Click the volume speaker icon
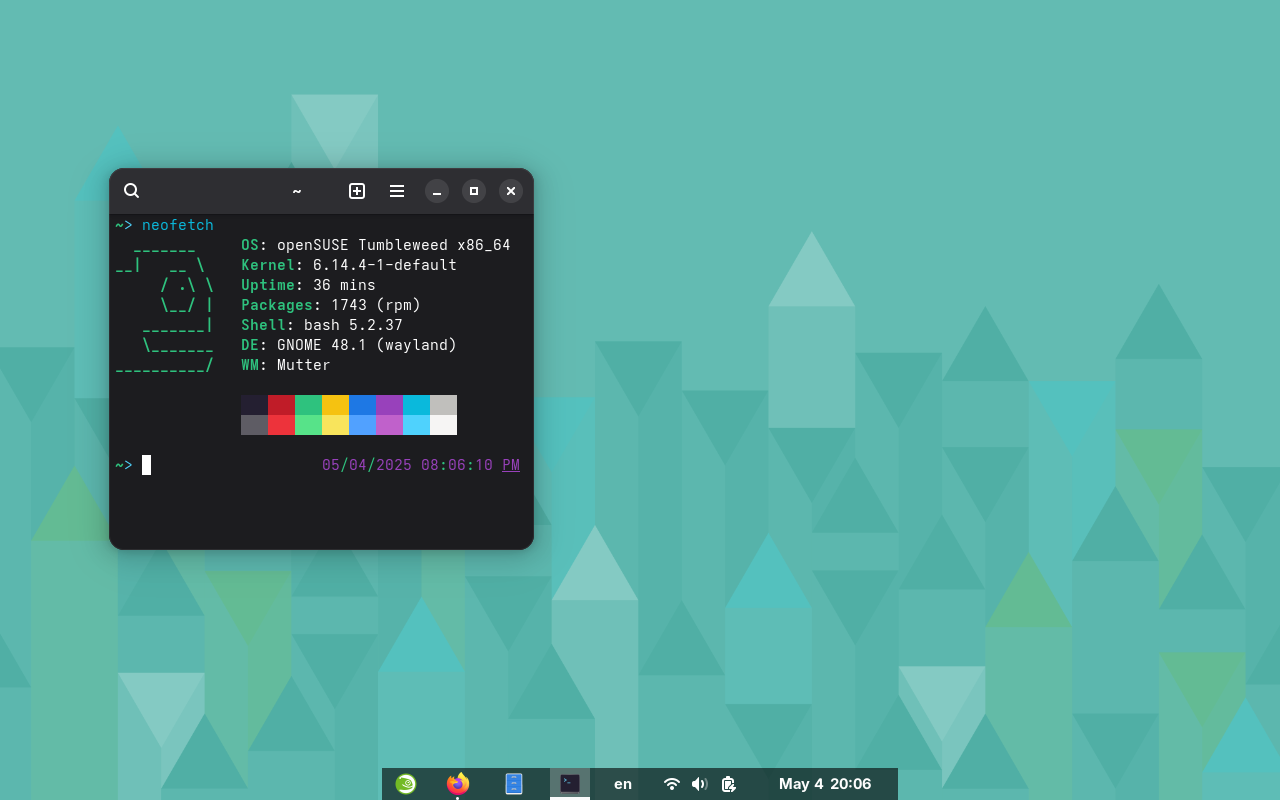1280x800 pixels. pyautogui.click(x=700, y=784)
